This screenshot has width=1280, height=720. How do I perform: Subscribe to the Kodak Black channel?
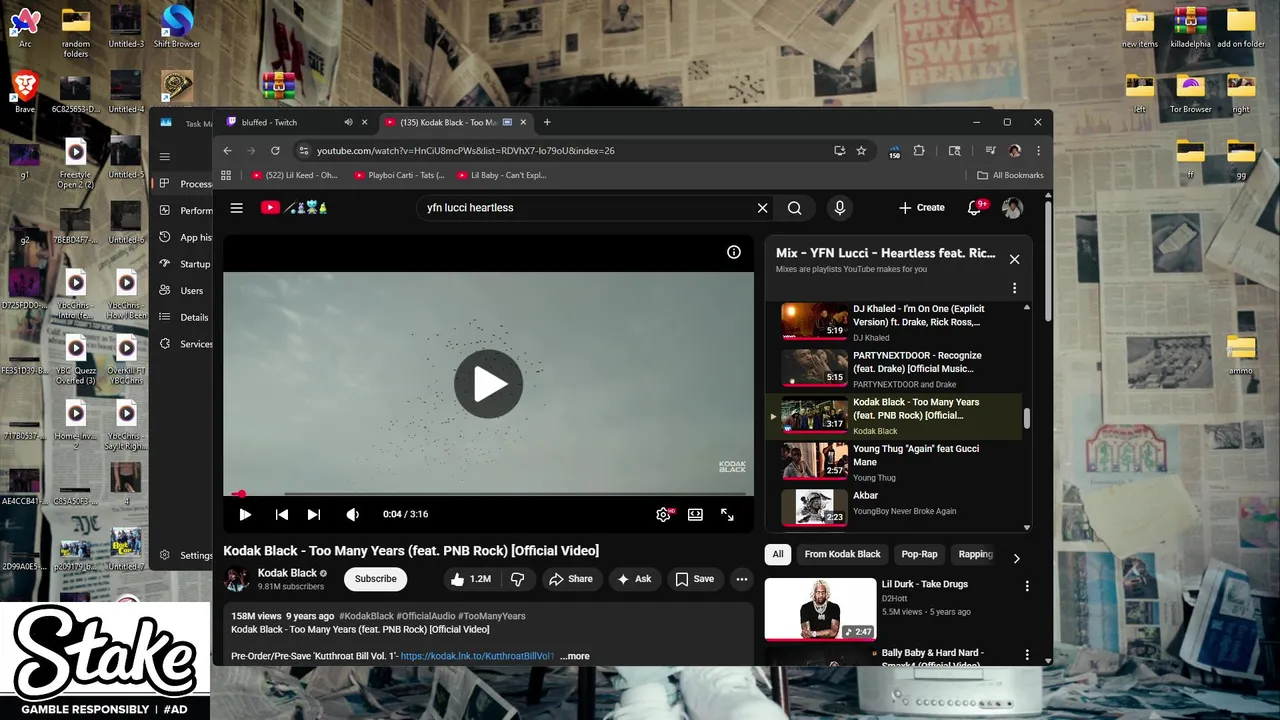(x=376, y=579)
